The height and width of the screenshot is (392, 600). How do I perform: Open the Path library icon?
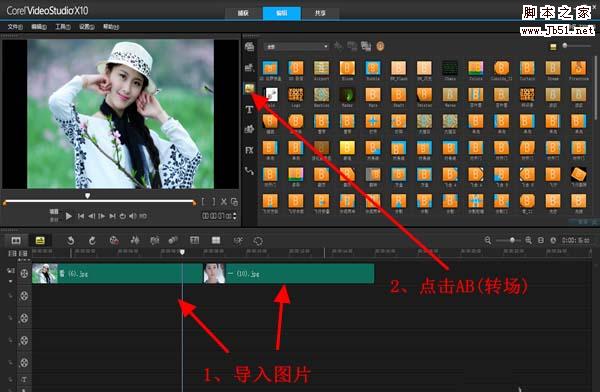tap(249, 171)
